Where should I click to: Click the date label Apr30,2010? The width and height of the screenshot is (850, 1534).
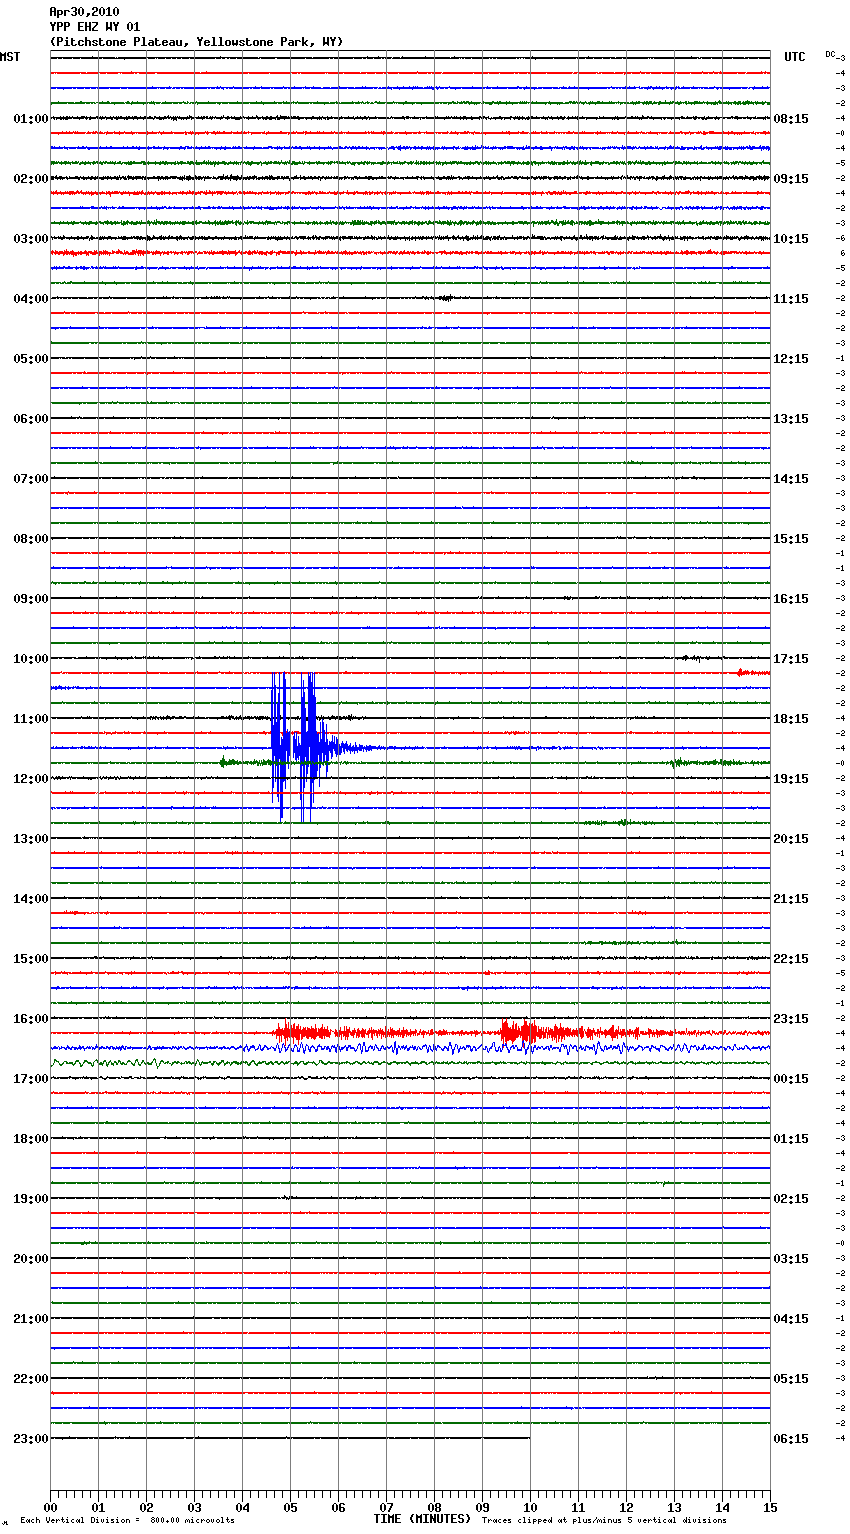click(x=84, y=12)
